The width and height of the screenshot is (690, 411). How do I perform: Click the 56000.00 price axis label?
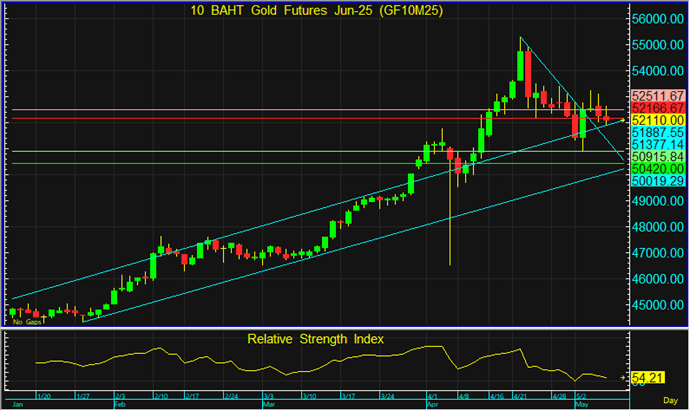pos(657,20)
